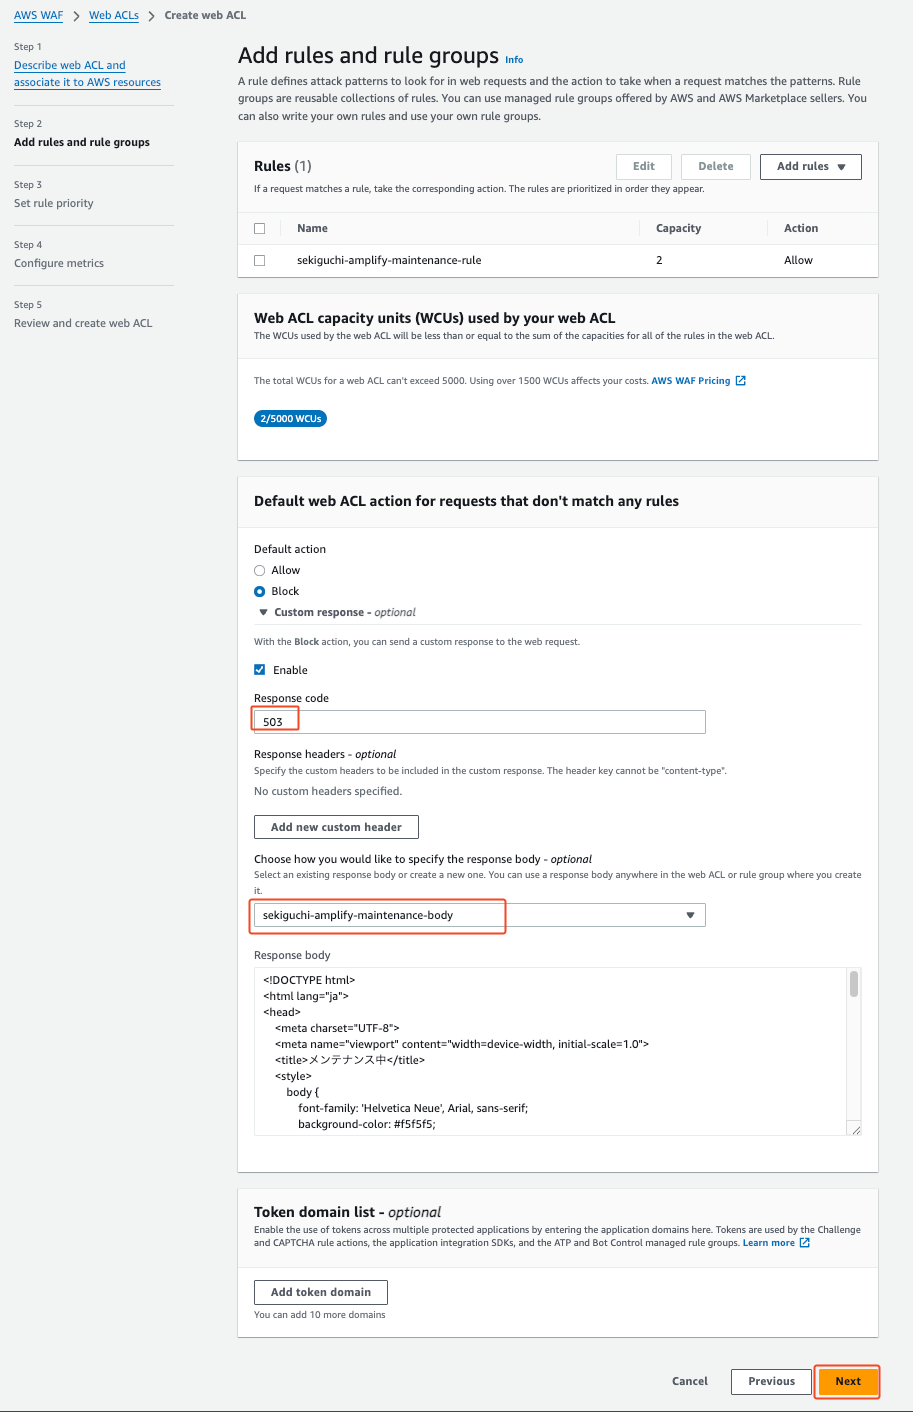Click the breadcrumb chevron after AWS WAF
The image size is (913, 1412).
click(x=76, y=16)
